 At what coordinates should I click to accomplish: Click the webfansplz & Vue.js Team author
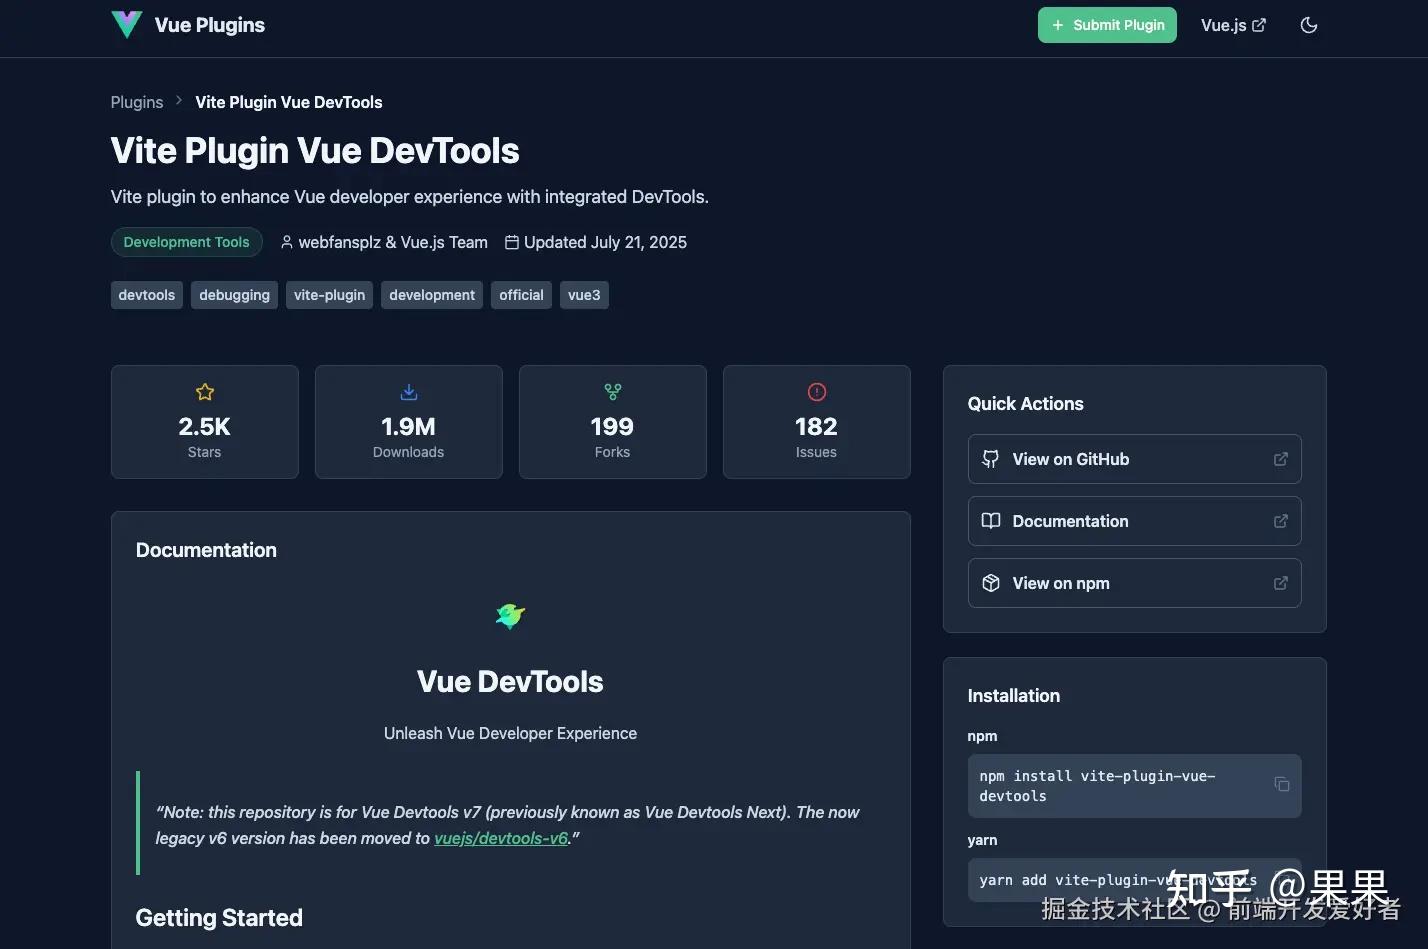(392, 242)
